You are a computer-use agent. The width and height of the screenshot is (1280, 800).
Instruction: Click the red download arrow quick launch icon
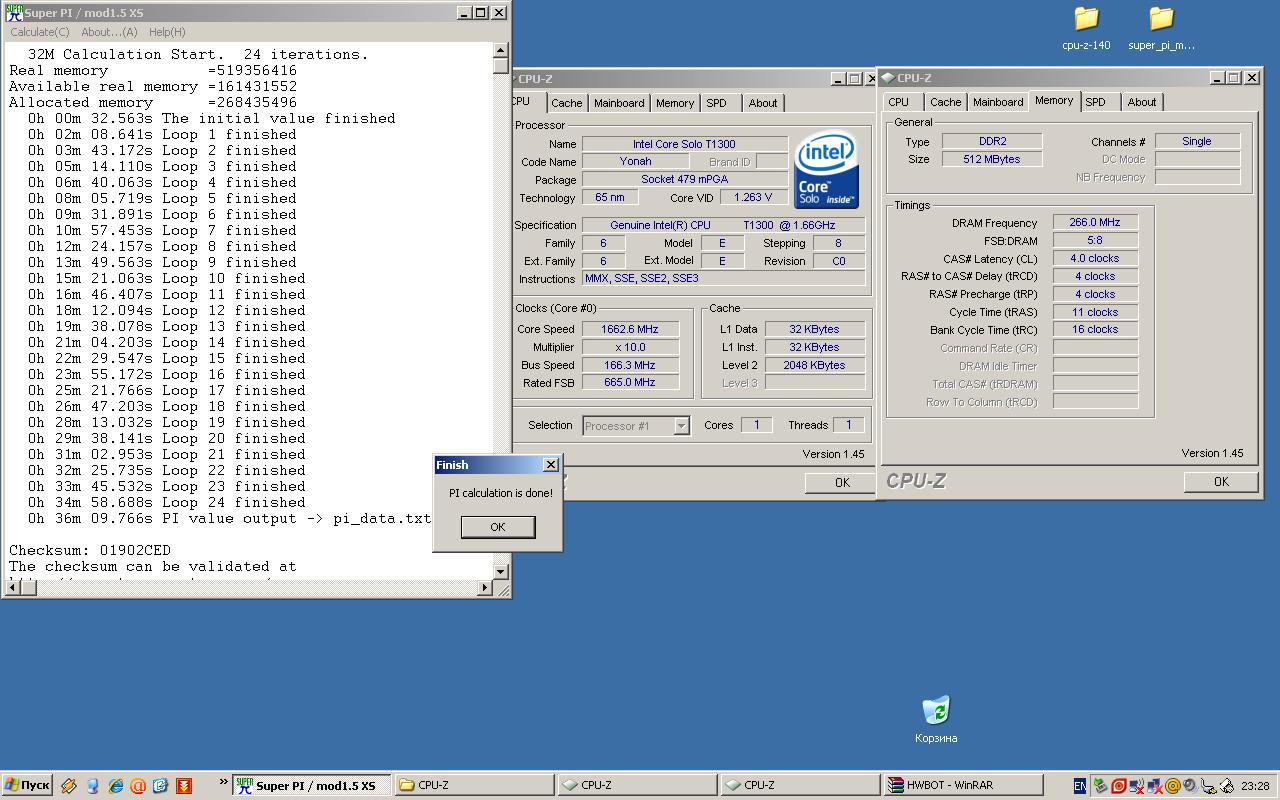pos(184,786)
